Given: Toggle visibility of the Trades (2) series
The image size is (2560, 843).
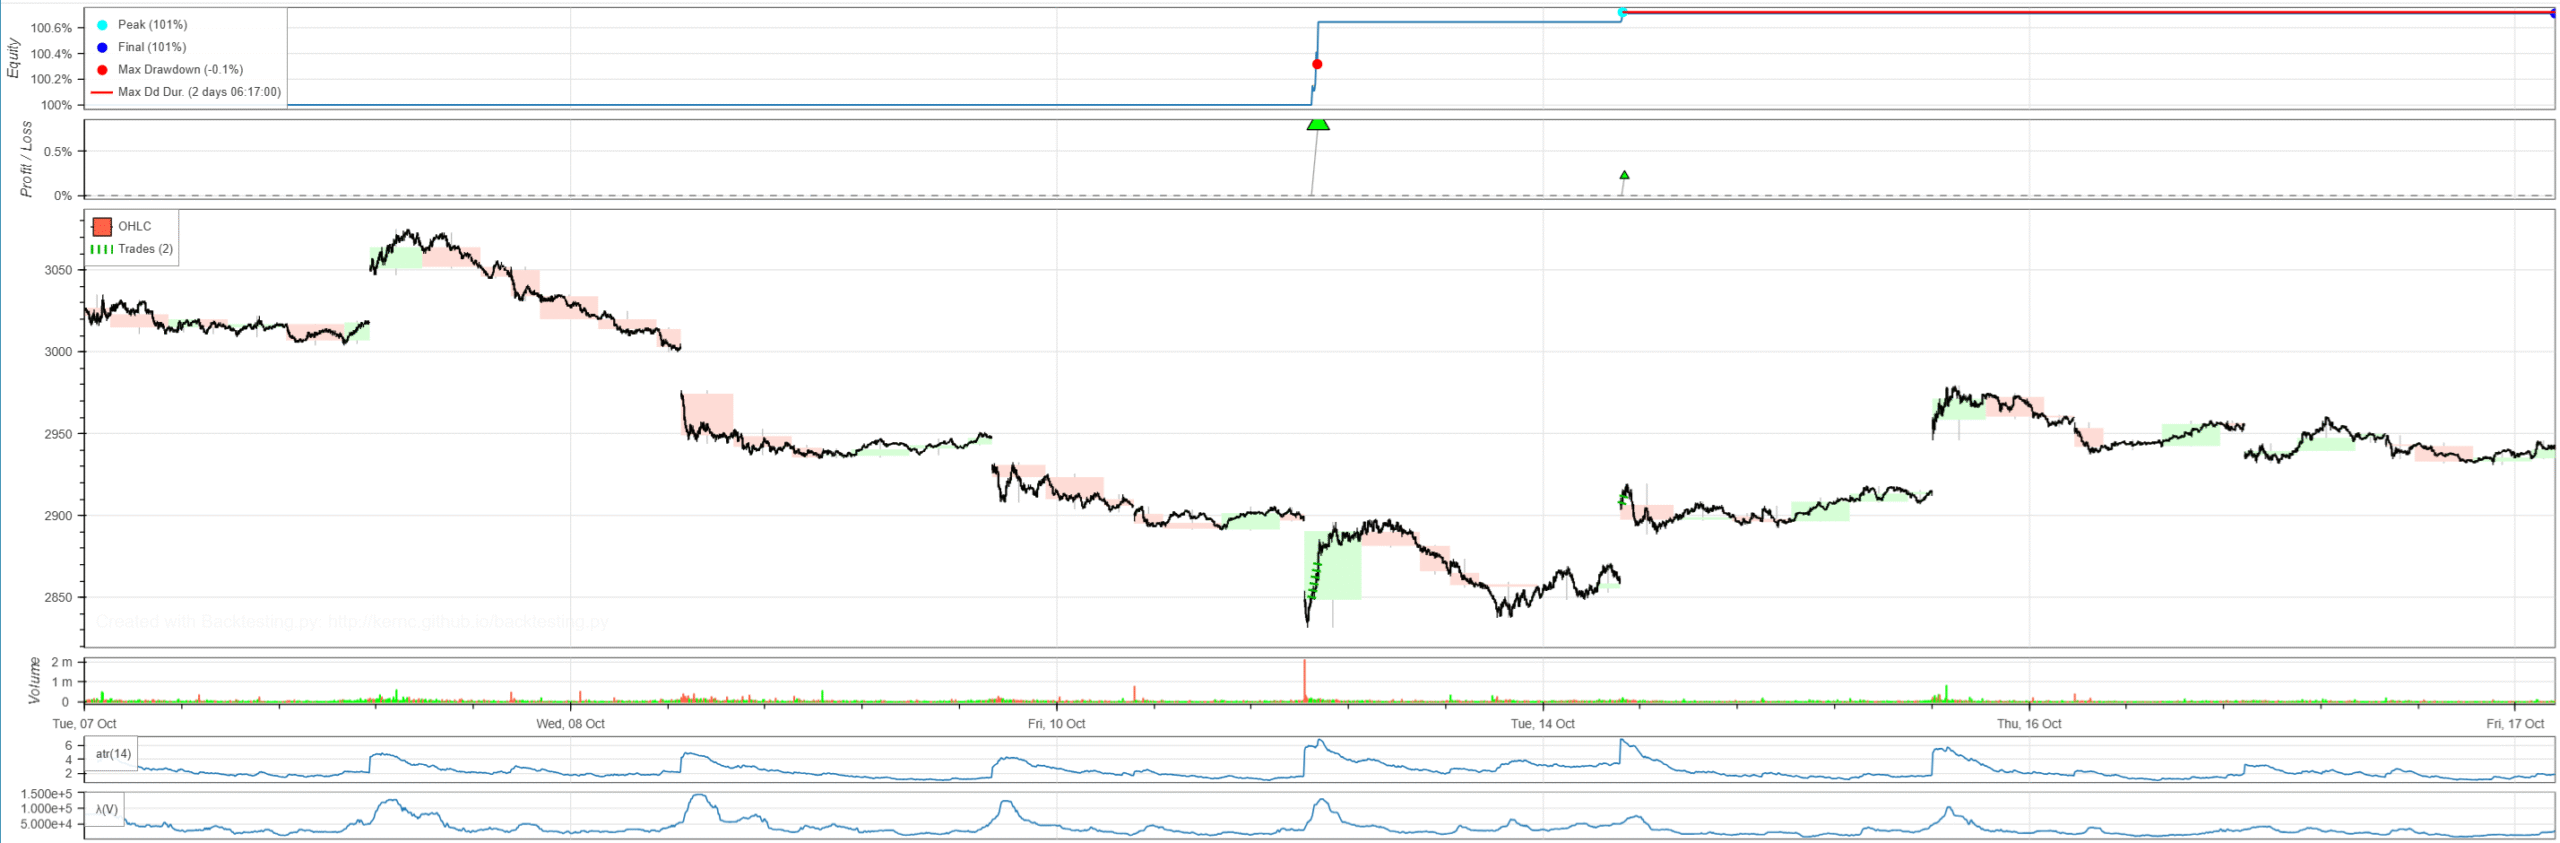Looking at the screenshot, I should point(145,249).
